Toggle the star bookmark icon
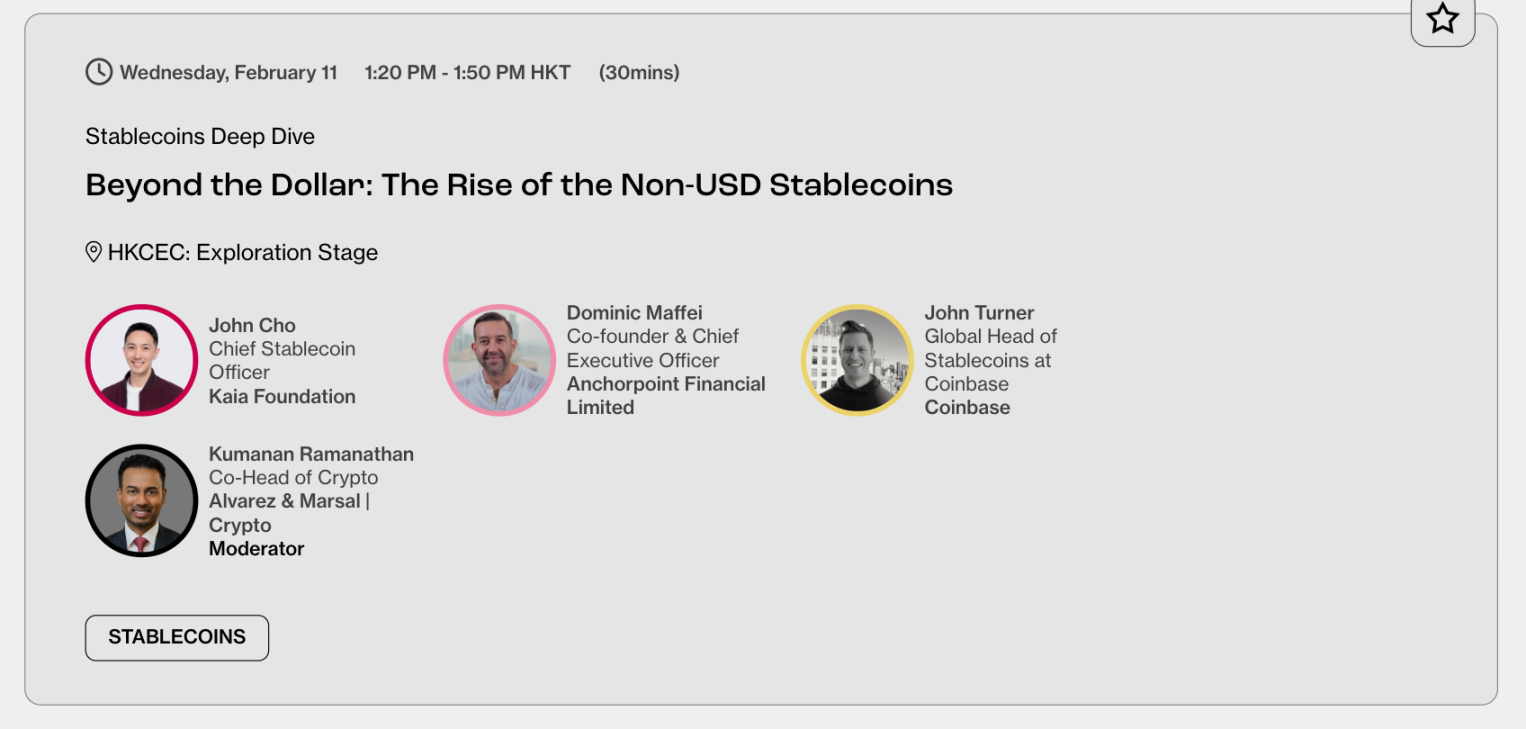1526x729 pixels. [1442, 18]
